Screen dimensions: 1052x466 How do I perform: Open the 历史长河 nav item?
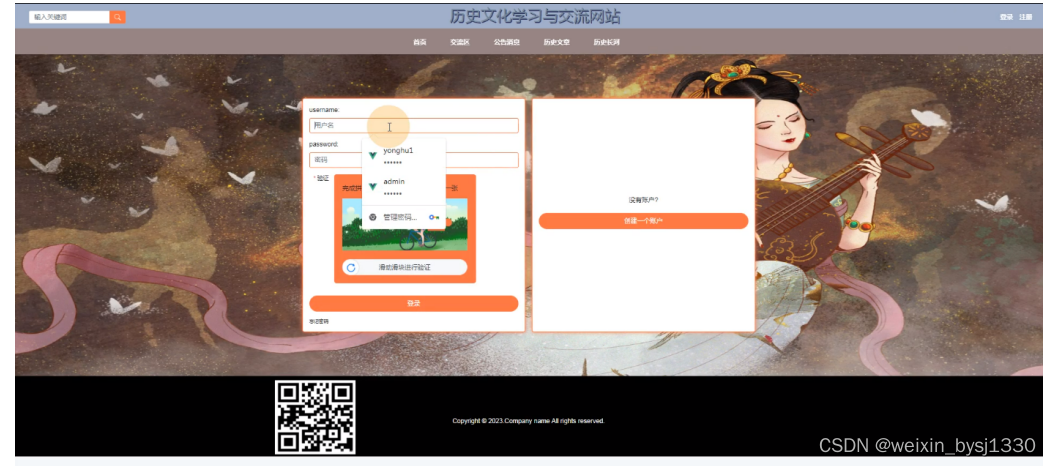coord(607,42)
